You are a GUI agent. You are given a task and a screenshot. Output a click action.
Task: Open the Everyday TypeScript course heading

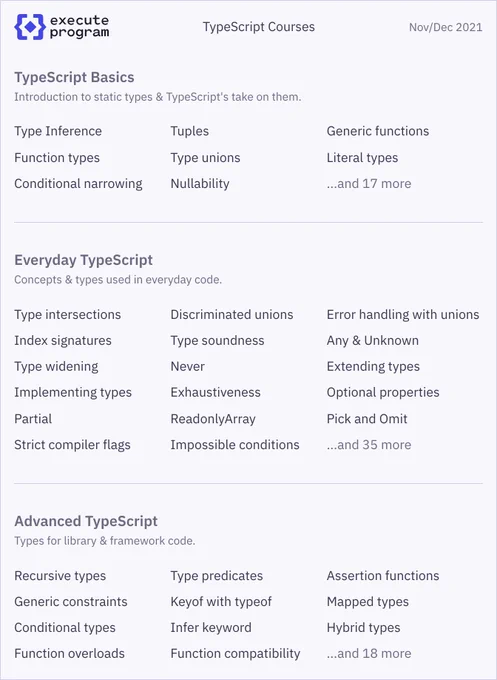tap(83, 260)
